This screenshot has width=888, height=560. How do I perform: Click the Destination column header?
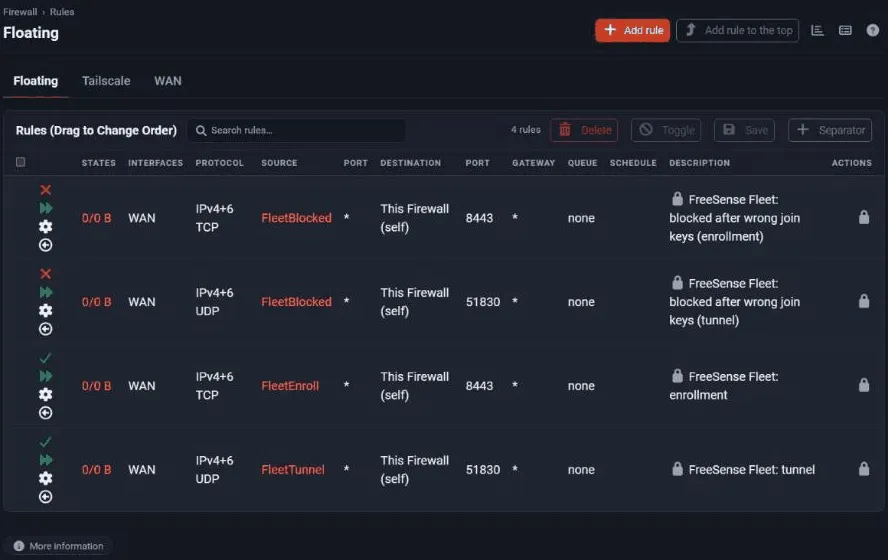tap(411, 163)
